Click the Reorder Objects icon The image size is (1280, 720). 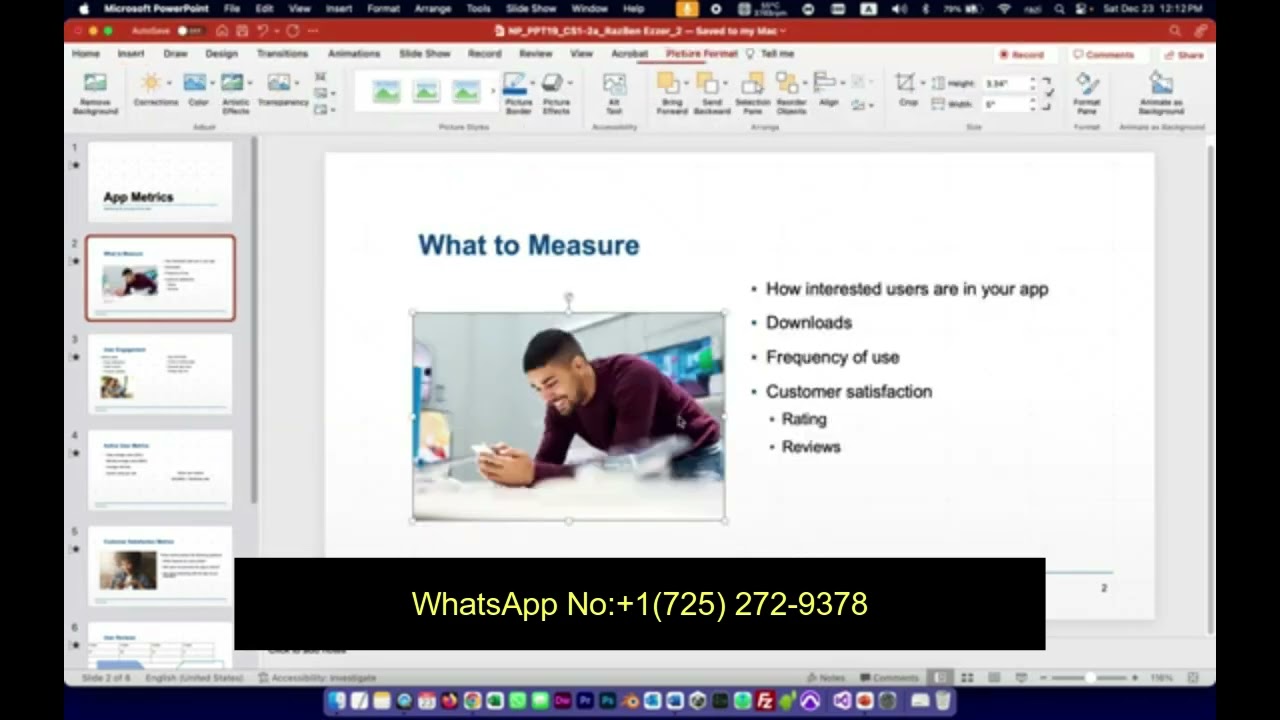click(787, 83)
